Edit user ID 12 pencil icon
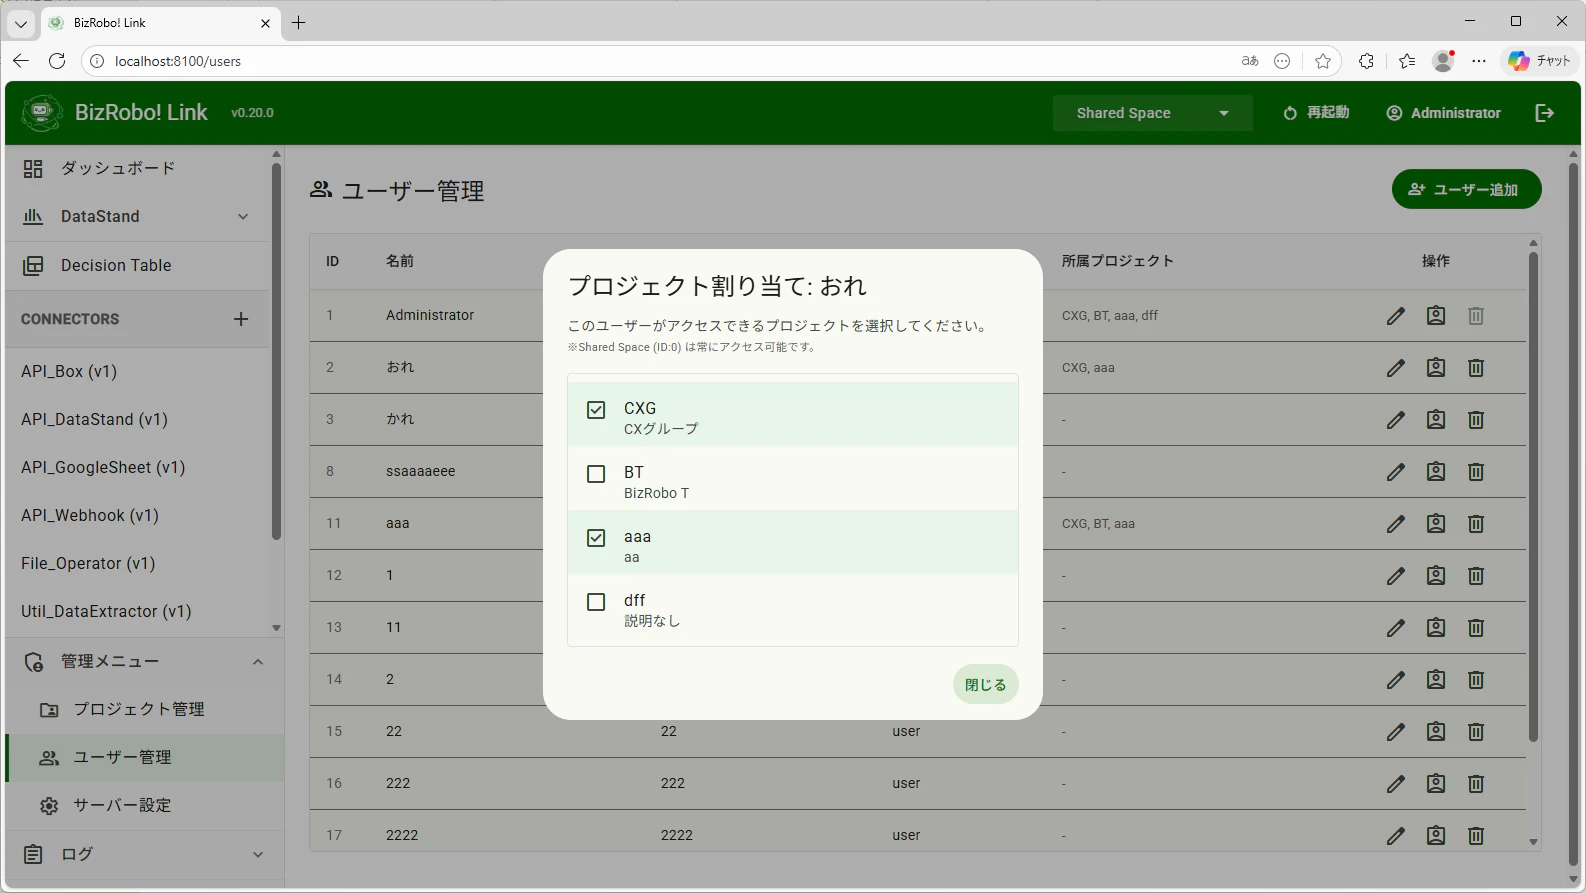Image resolution: width=1586 pixels, height=893 pixels. (x=1396, y=576)
